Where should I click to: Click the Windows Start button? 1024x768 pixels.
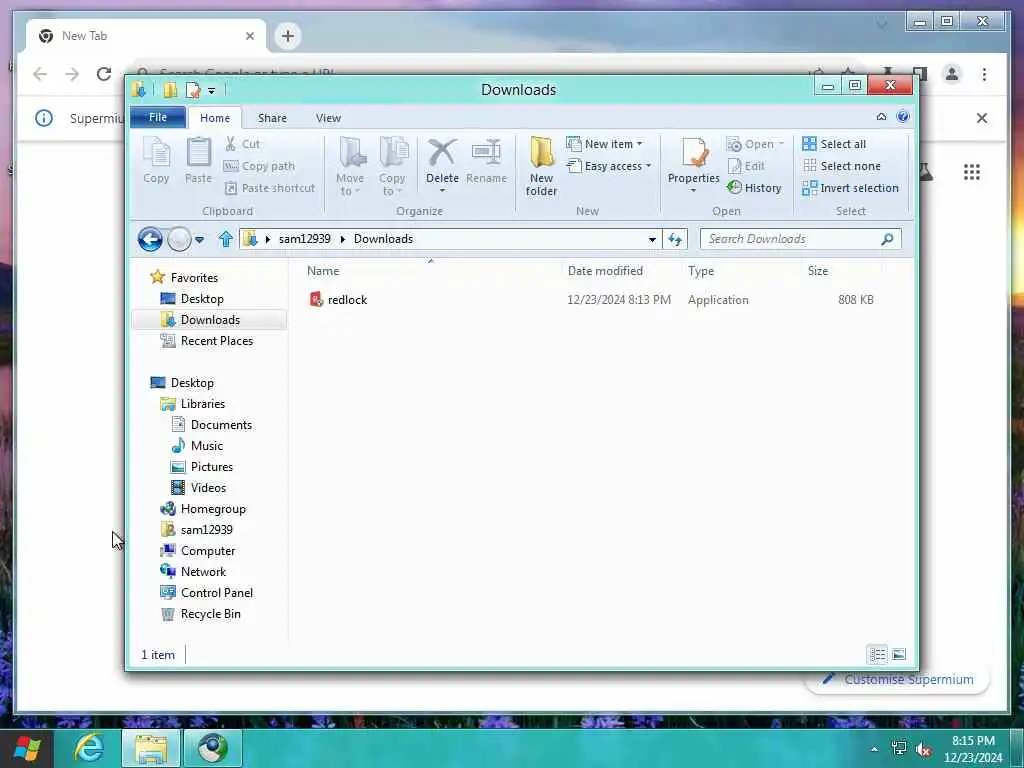(27, 748)
